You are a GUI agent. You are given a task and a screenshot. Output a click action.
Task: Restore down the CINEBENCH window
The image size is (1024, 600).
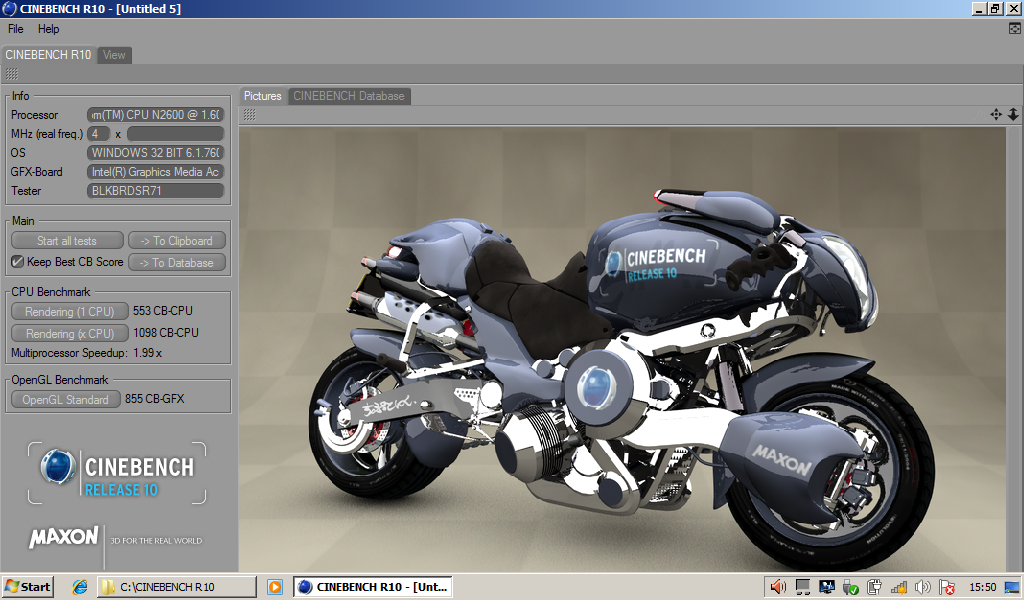click(x=995, y=8)
